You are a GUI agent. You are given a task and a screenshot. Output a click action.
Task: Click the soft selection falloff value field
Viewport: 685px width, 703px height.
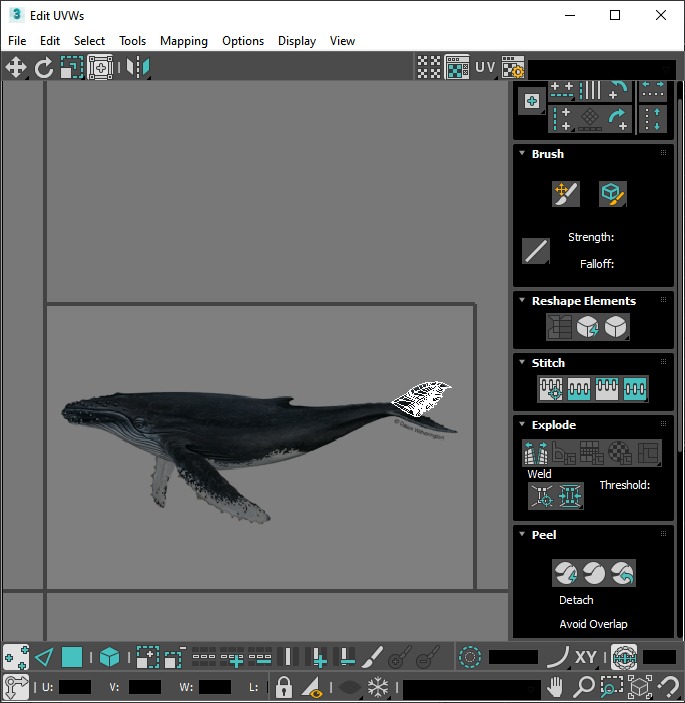pos(513,657)
